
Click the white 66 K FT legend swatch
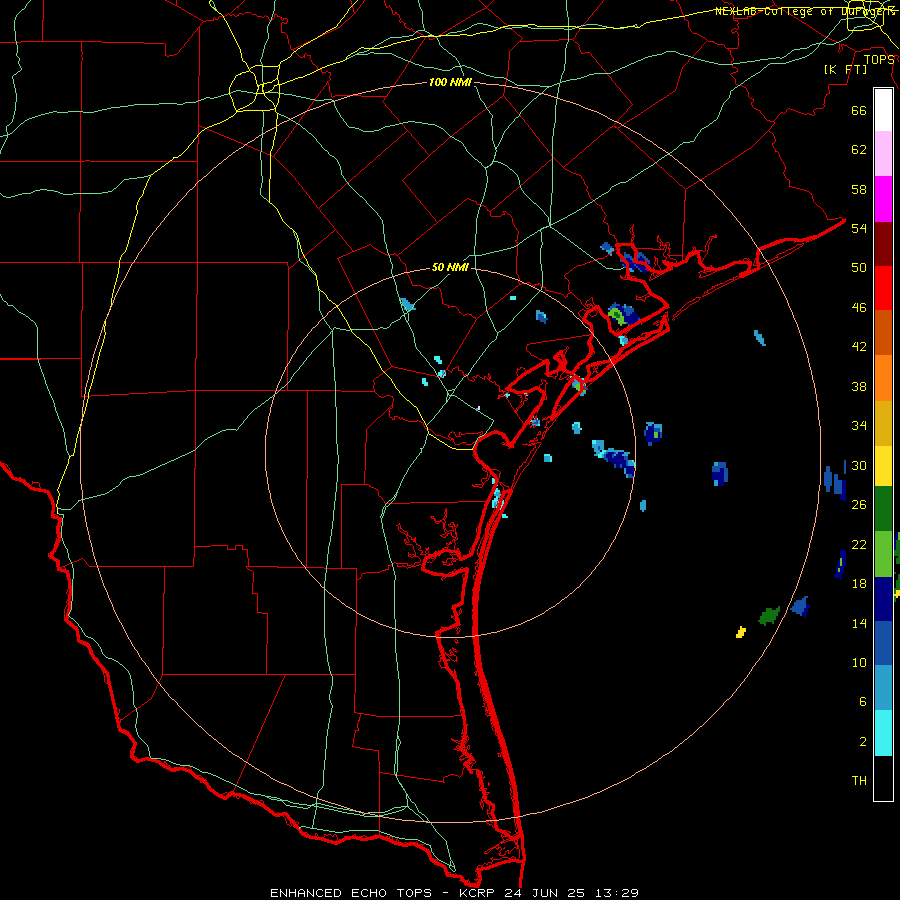(x=883, y=110)
